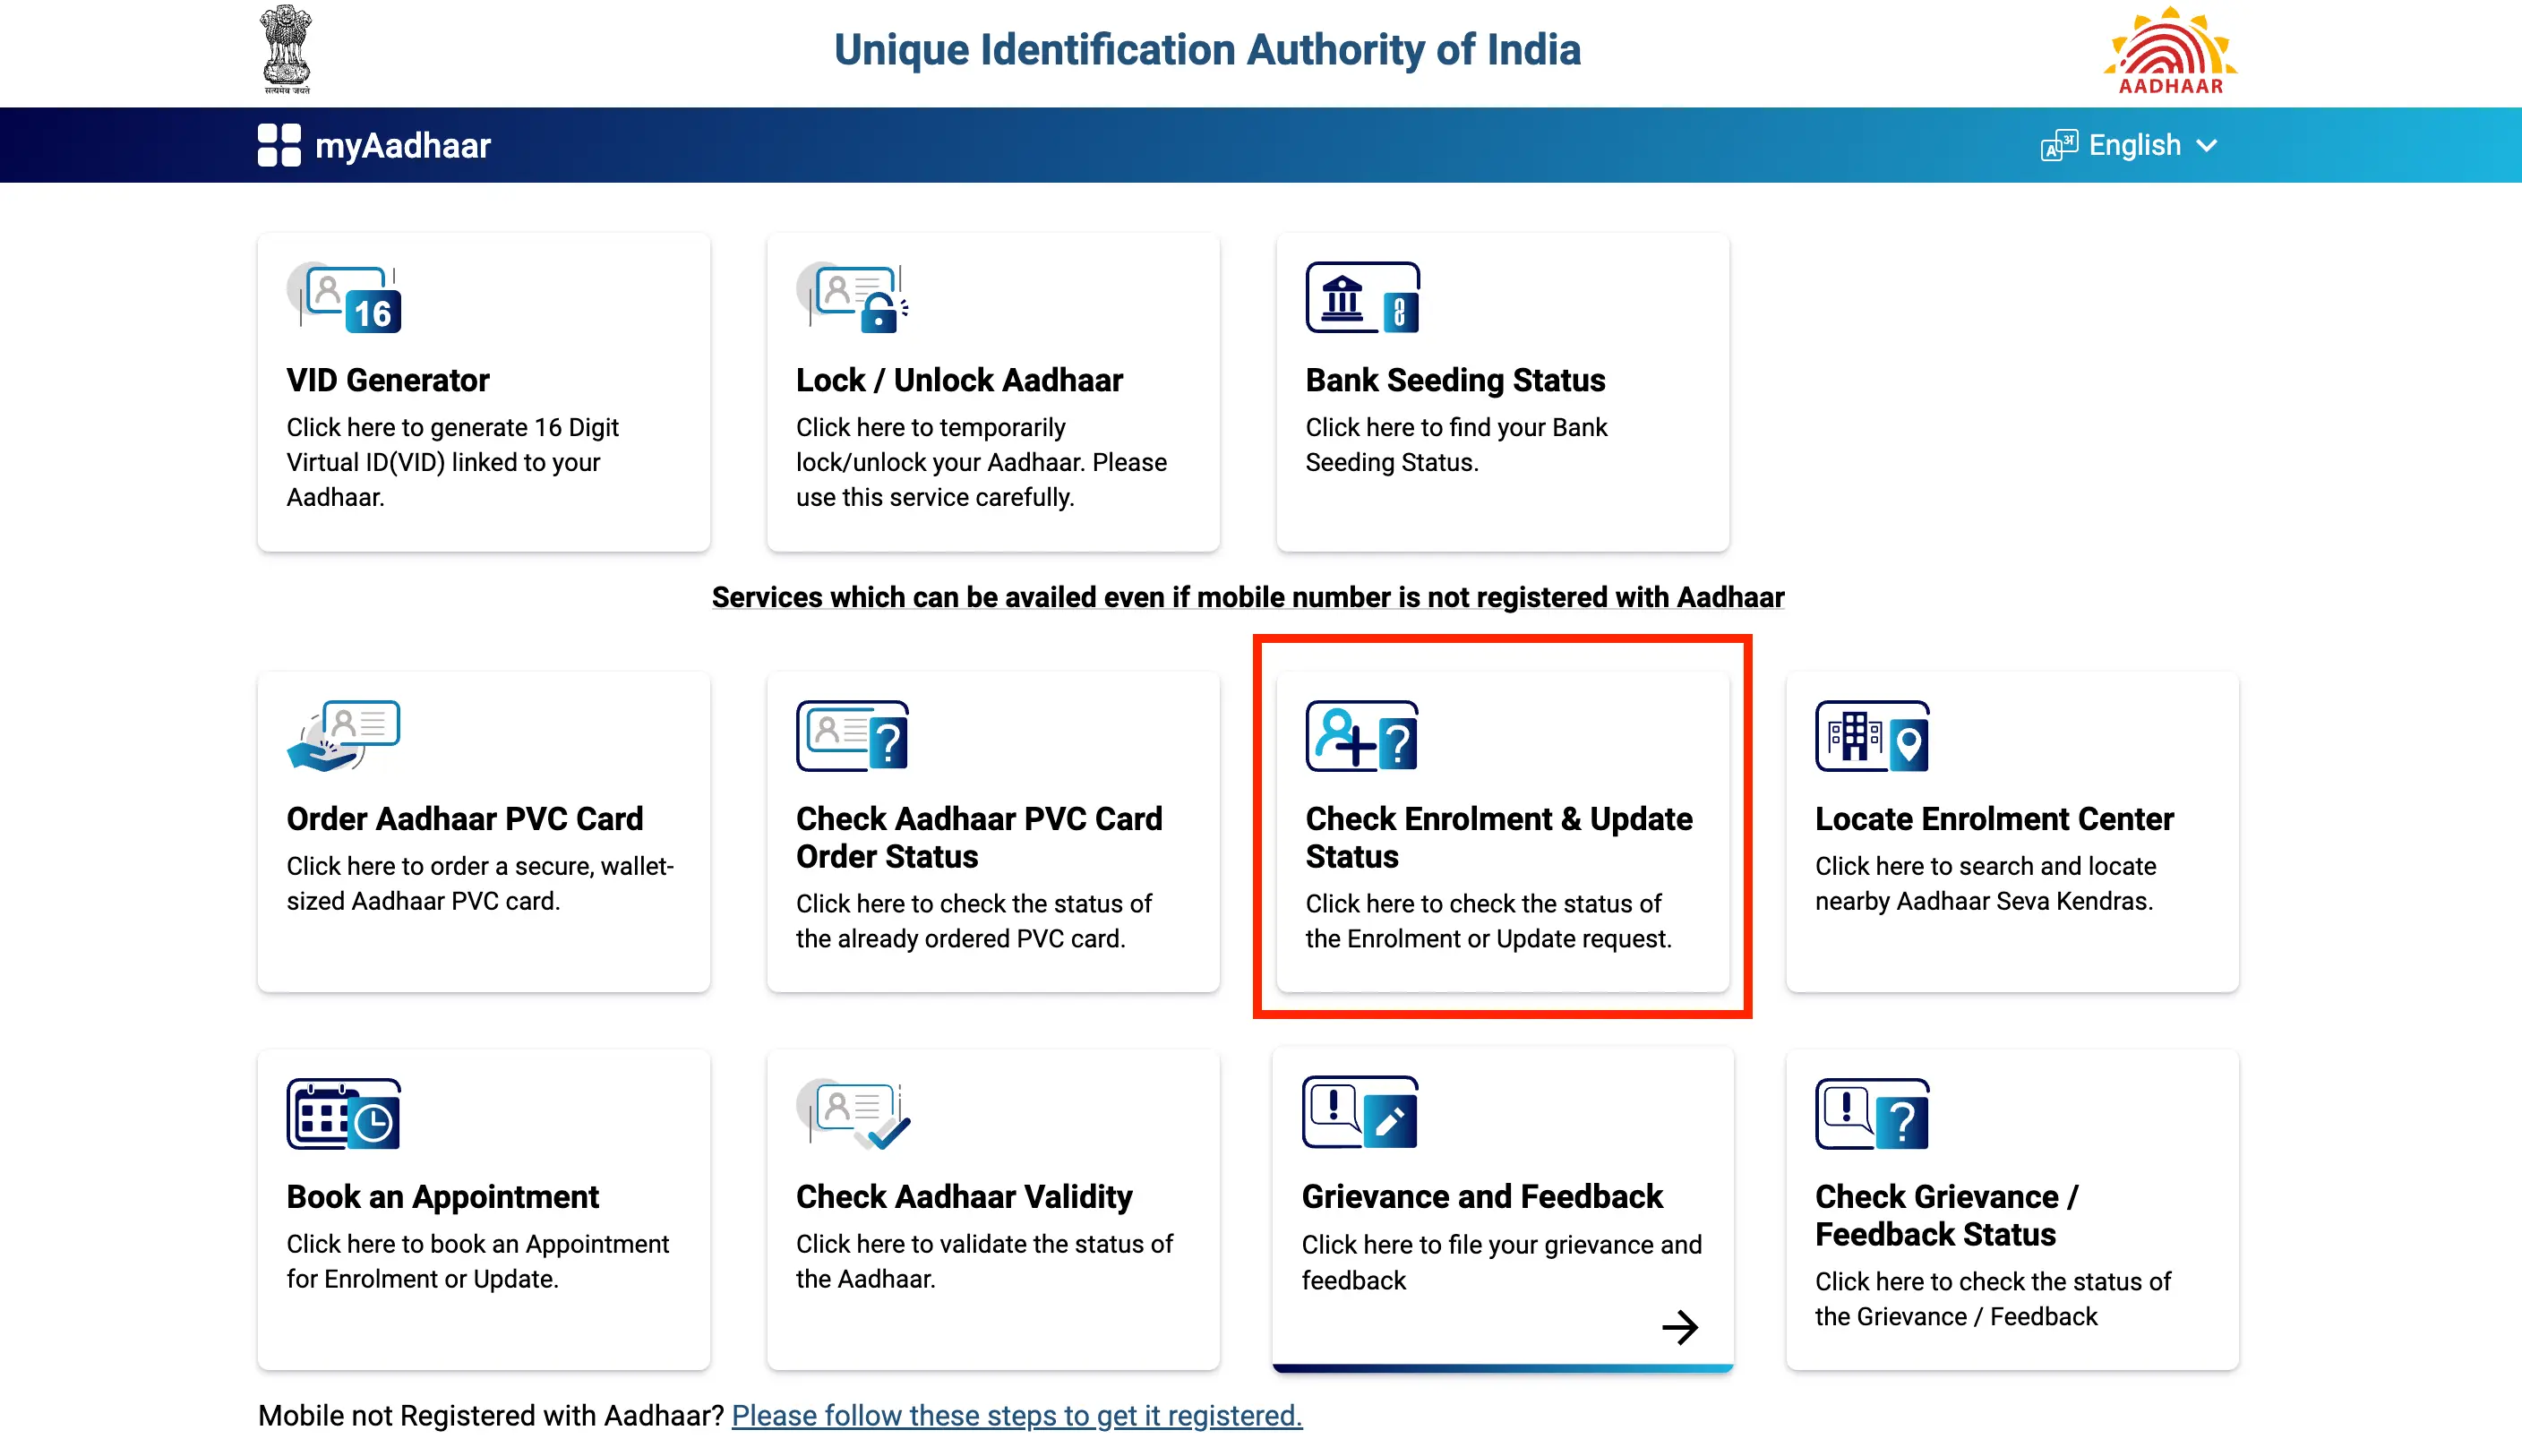
Task: Open the English language dropdown
Action: click(x=2129, y=145)
